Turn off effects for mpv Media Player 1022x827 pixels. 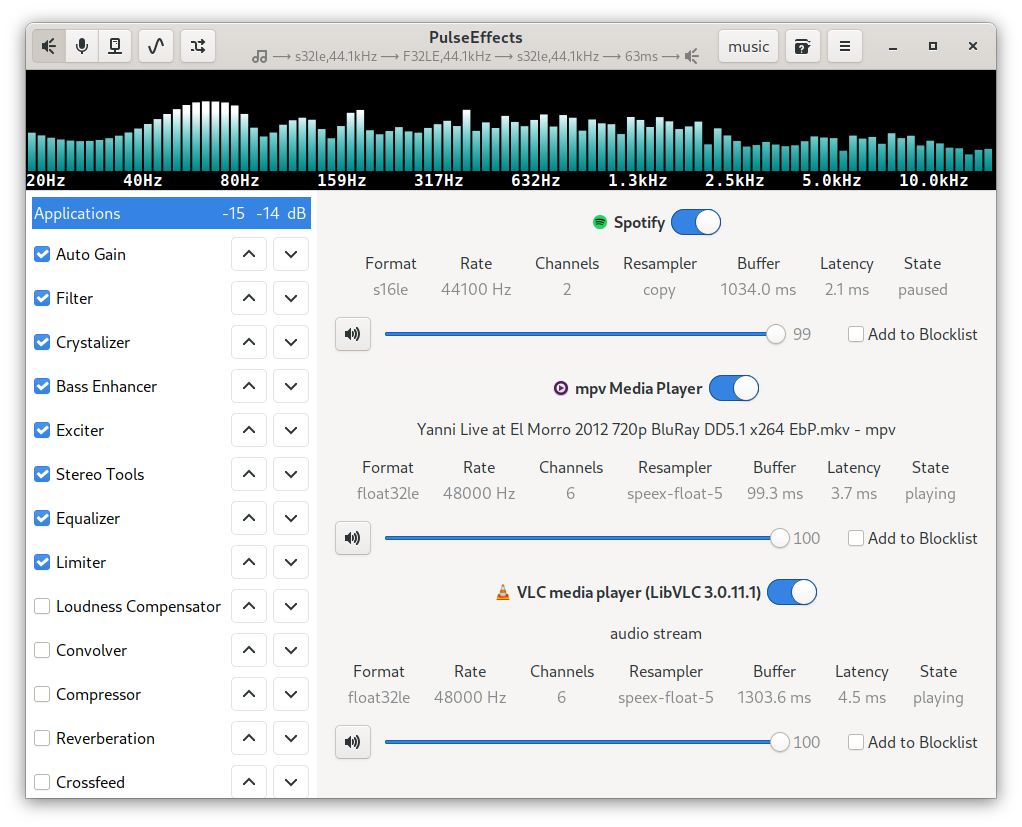tap(734, 388)
